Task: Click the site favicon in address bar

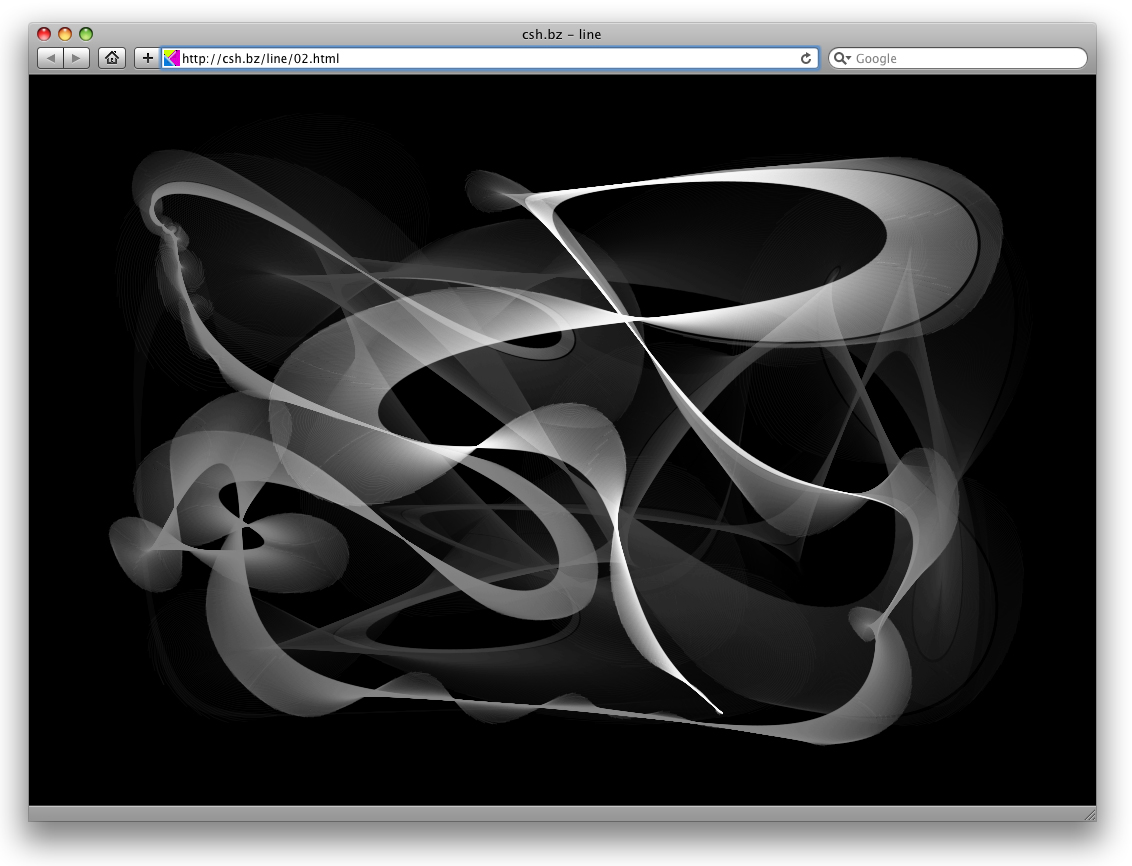Action: tap(171, 58)
